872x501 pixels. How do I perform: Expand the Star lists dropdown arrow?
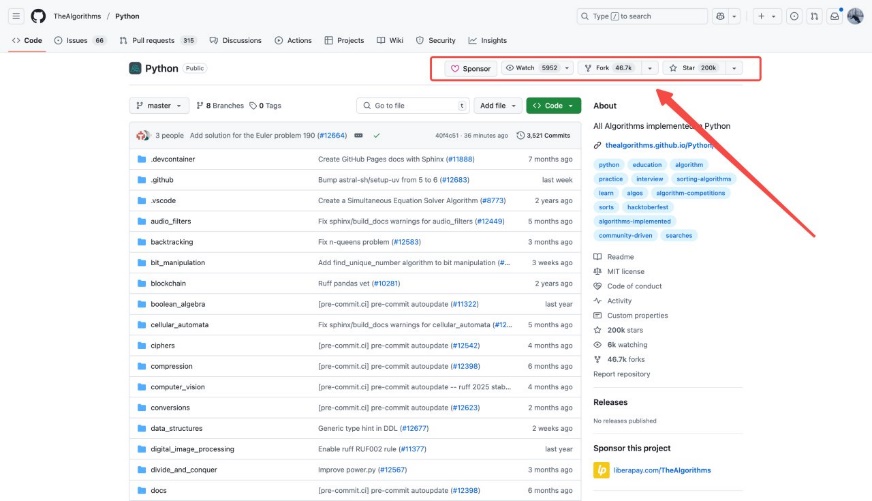tap(735, 68)
